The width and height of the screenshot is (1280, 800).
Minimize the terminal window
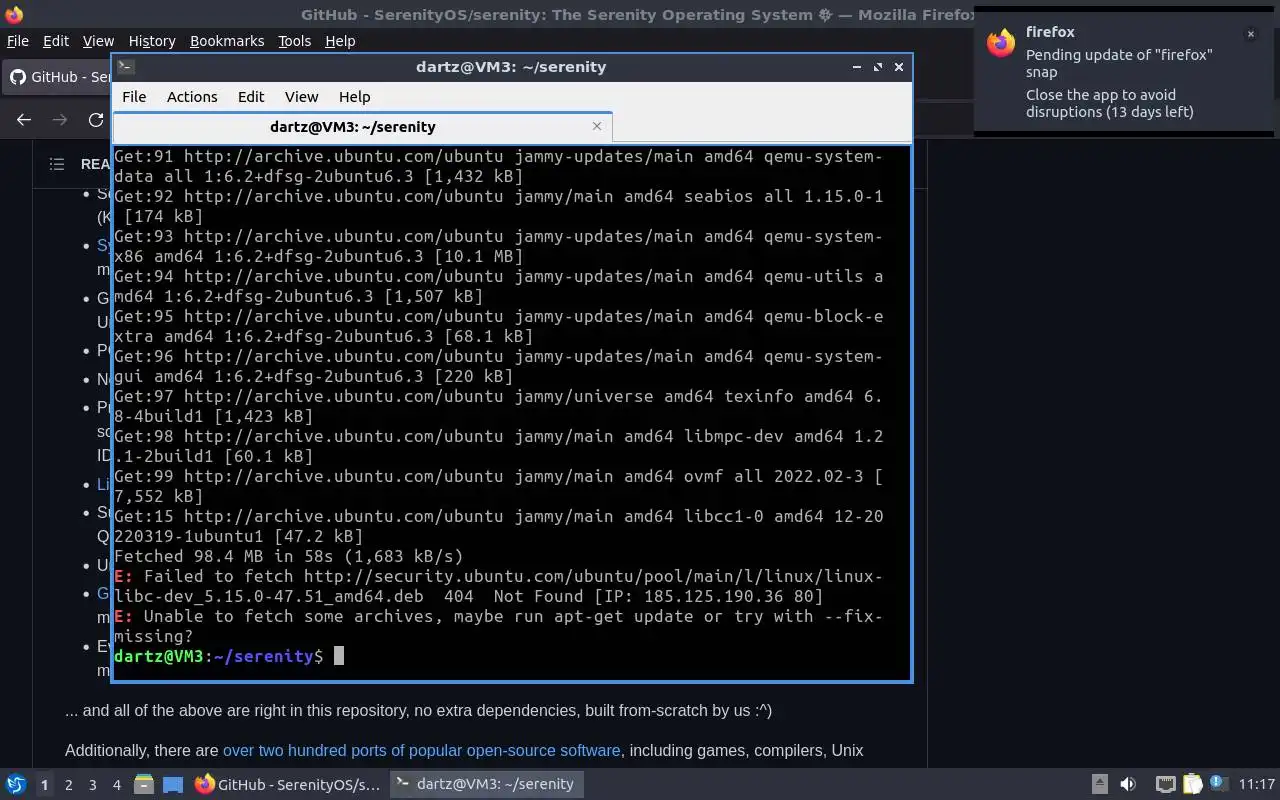pos(857,67)
